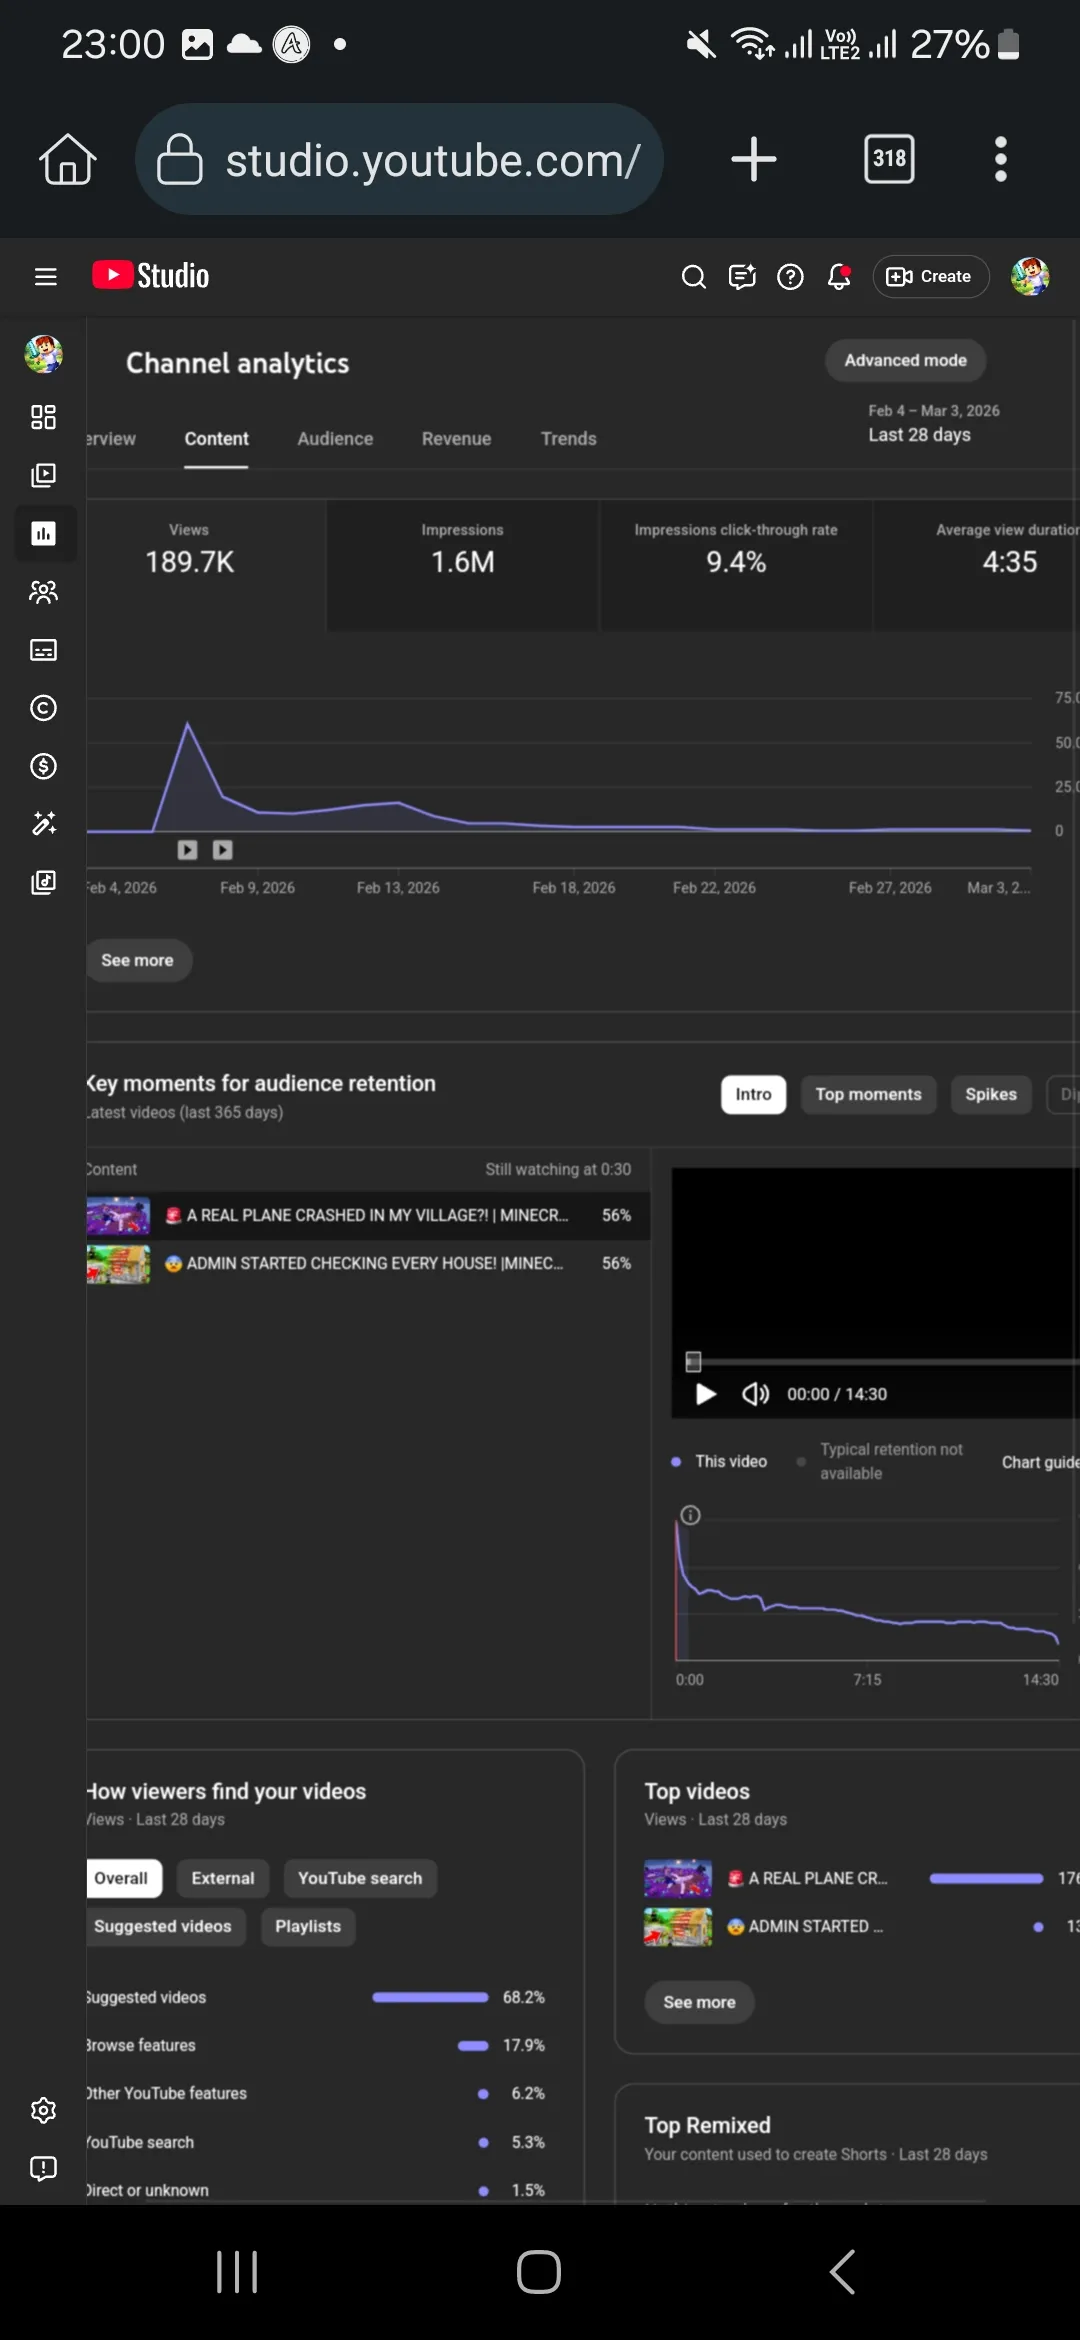Click See more under views chart
Screen dimensions: 1080x2340
138,960
